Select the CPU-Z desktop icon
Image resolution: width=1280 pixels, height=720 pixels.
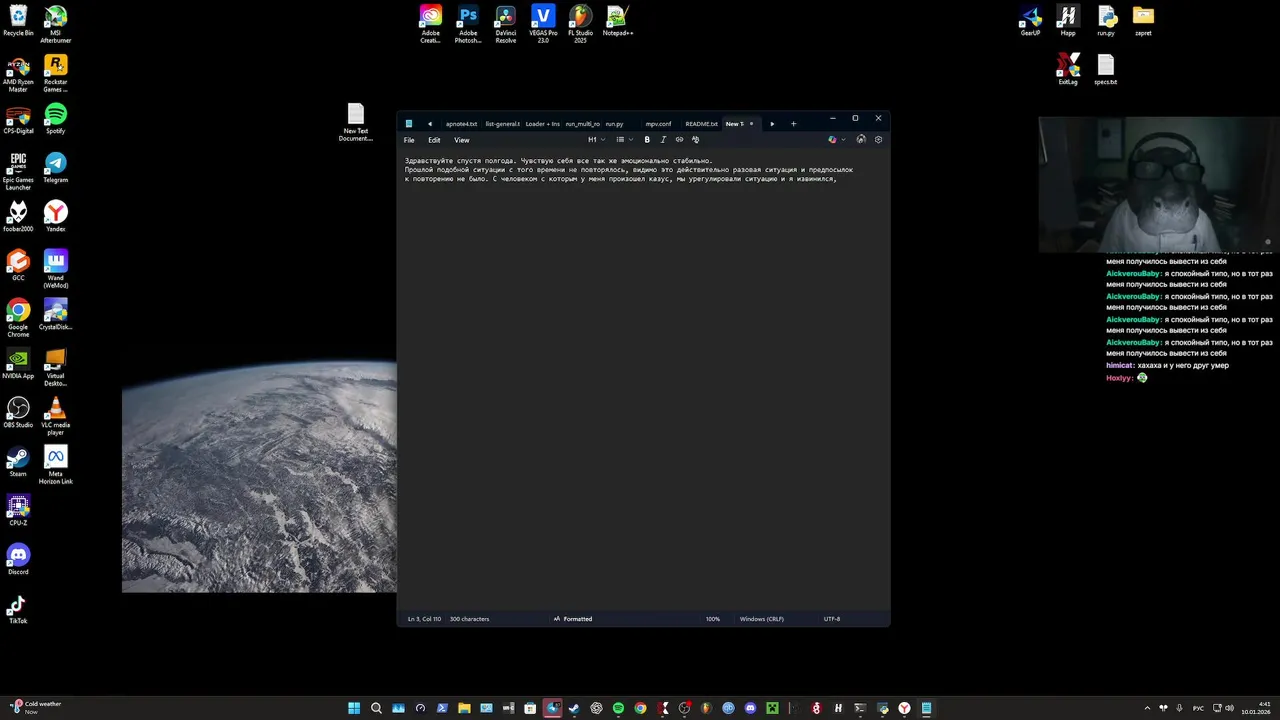(18, 511)
